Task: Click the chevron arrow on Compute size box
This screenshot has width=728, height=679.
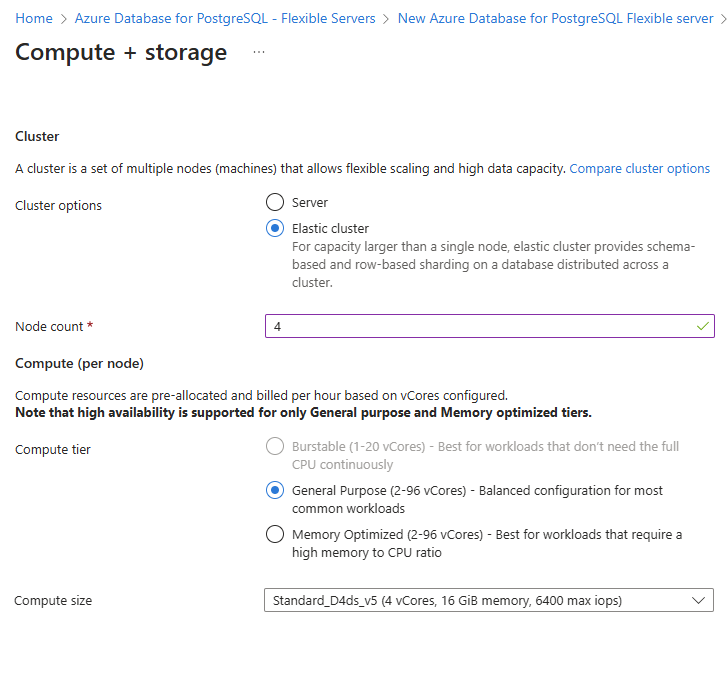Action: click(698, 600)
